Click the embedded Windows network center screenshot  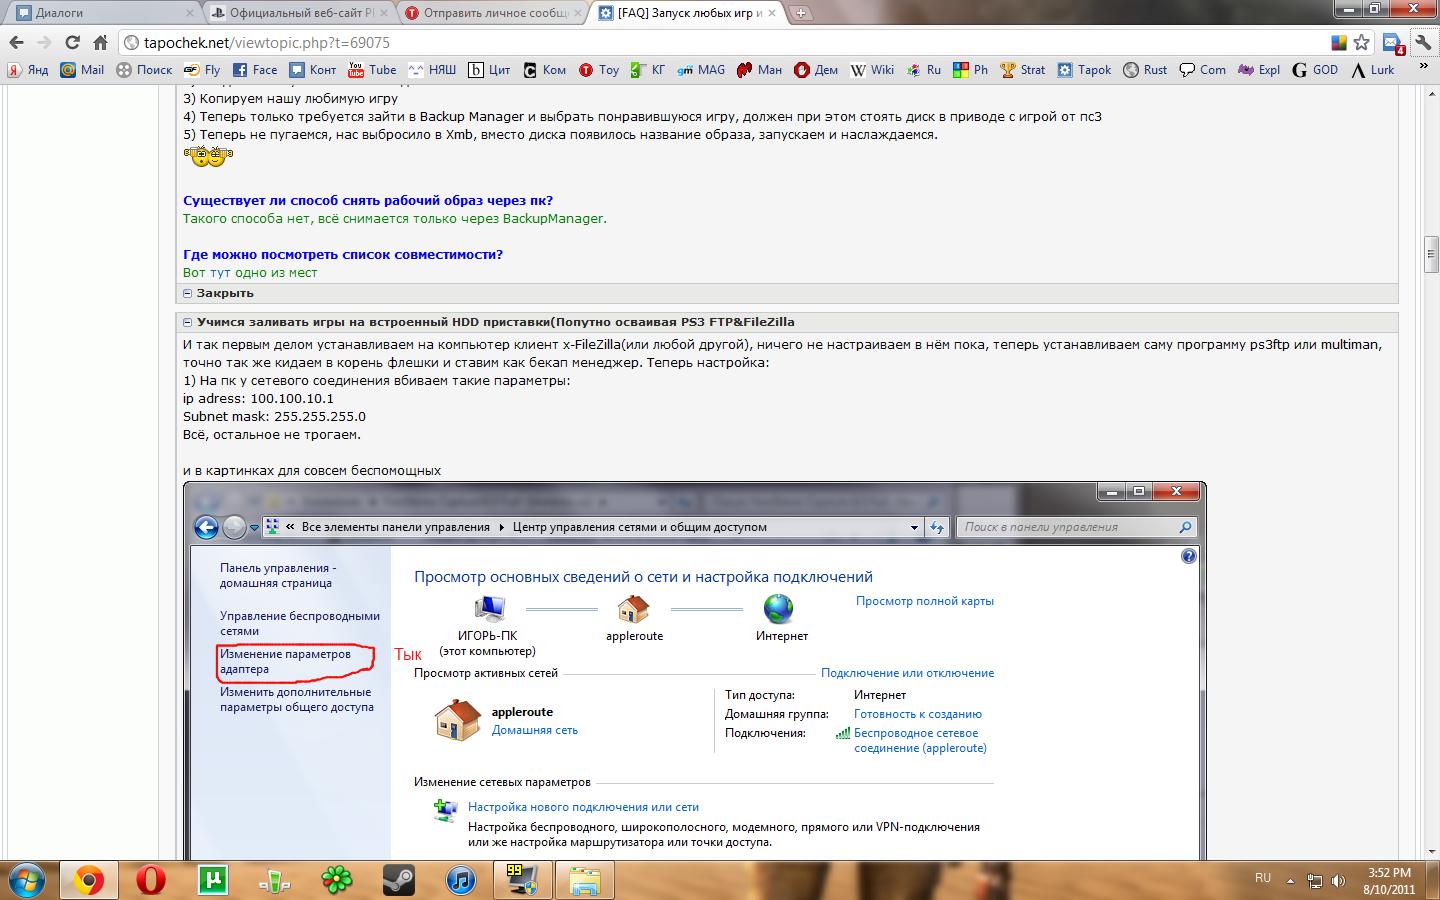695,670
